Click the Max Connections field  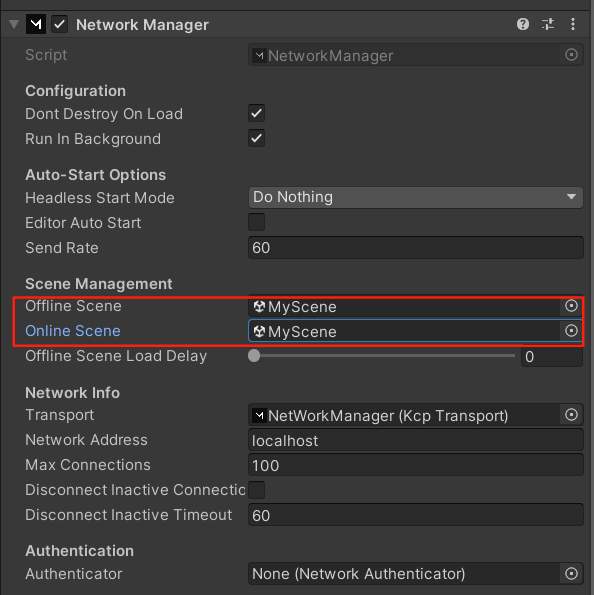pos(416,465)
